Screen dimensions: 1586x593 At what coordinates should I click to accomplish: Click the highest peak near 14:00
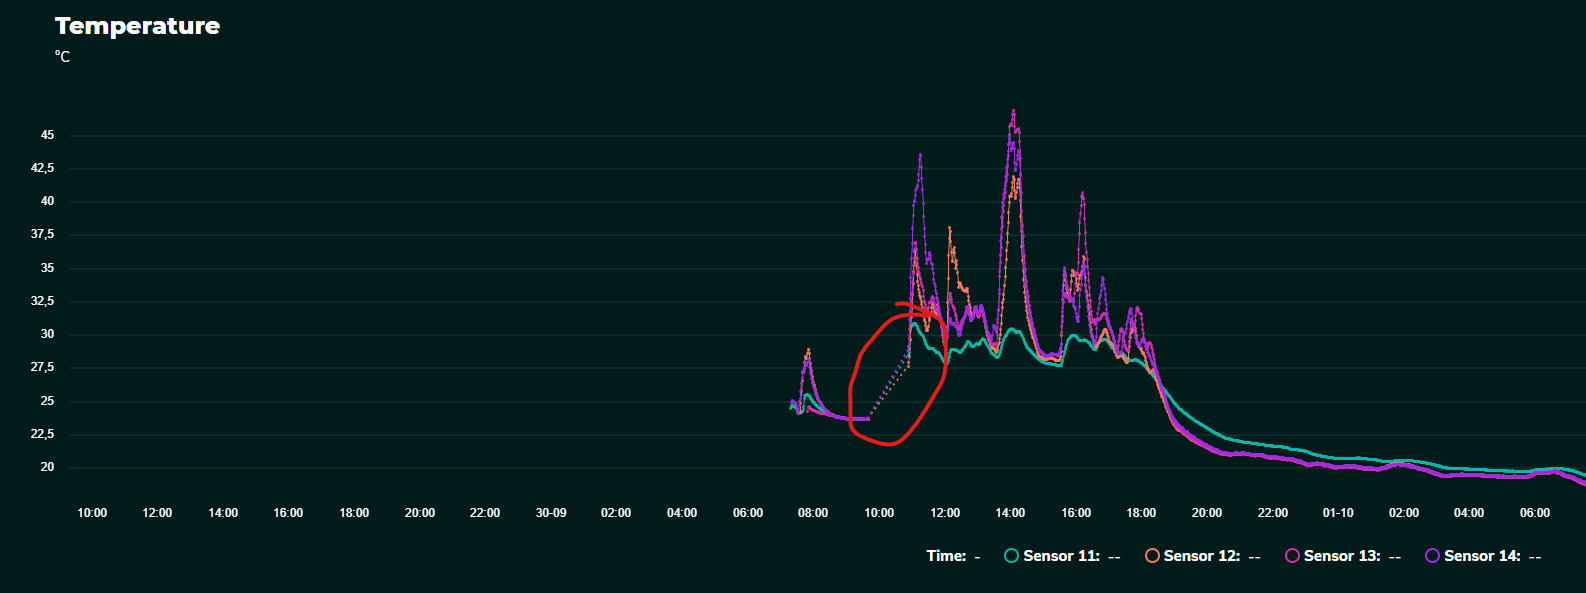(1013, 112)
